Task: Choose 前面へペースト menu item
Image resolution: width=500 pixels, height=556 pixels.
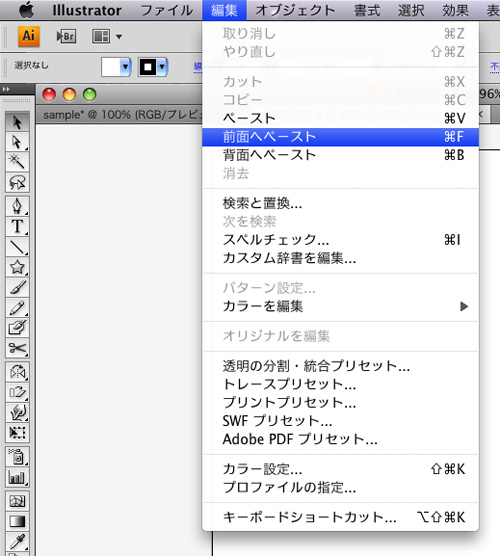Action: click(x=340, y=137)
